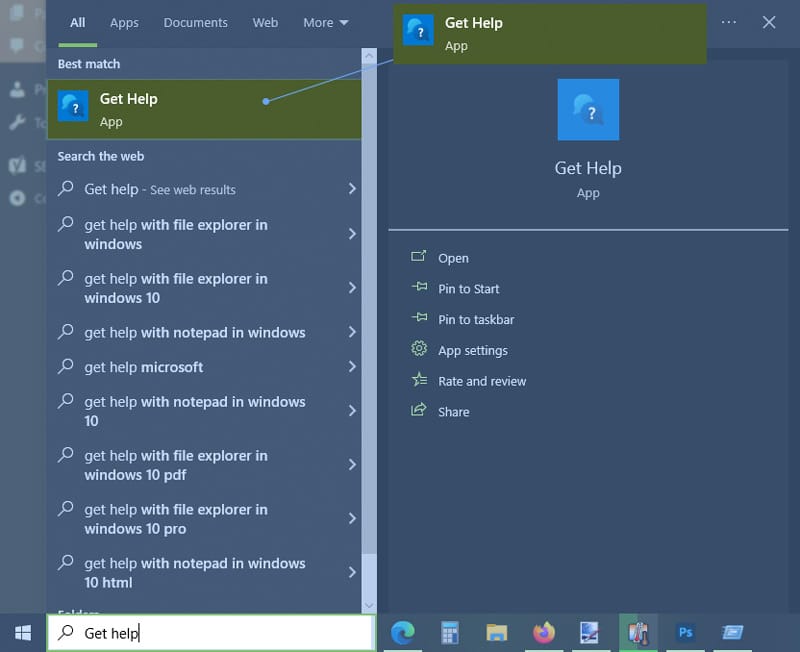
Task: Switch to the Apps tab
Action: [x=124, y=23]
